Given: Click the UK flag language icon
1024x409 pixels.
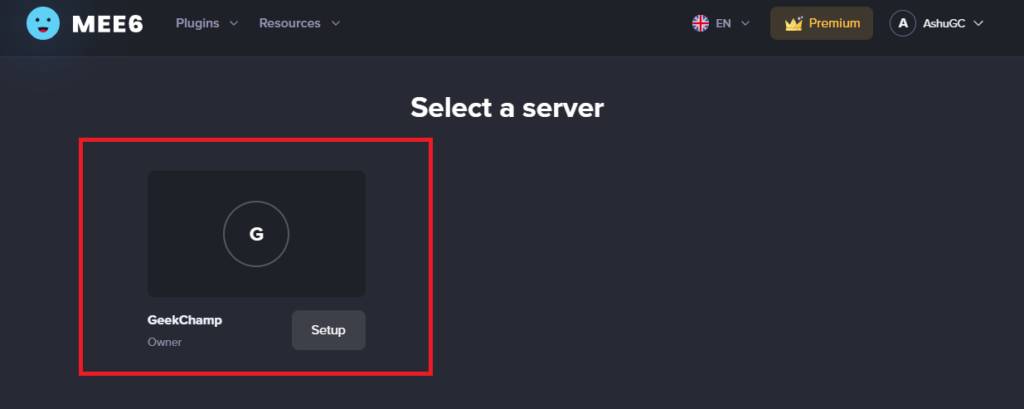Looking at the screenshot, I should click(x=700, y=23).
